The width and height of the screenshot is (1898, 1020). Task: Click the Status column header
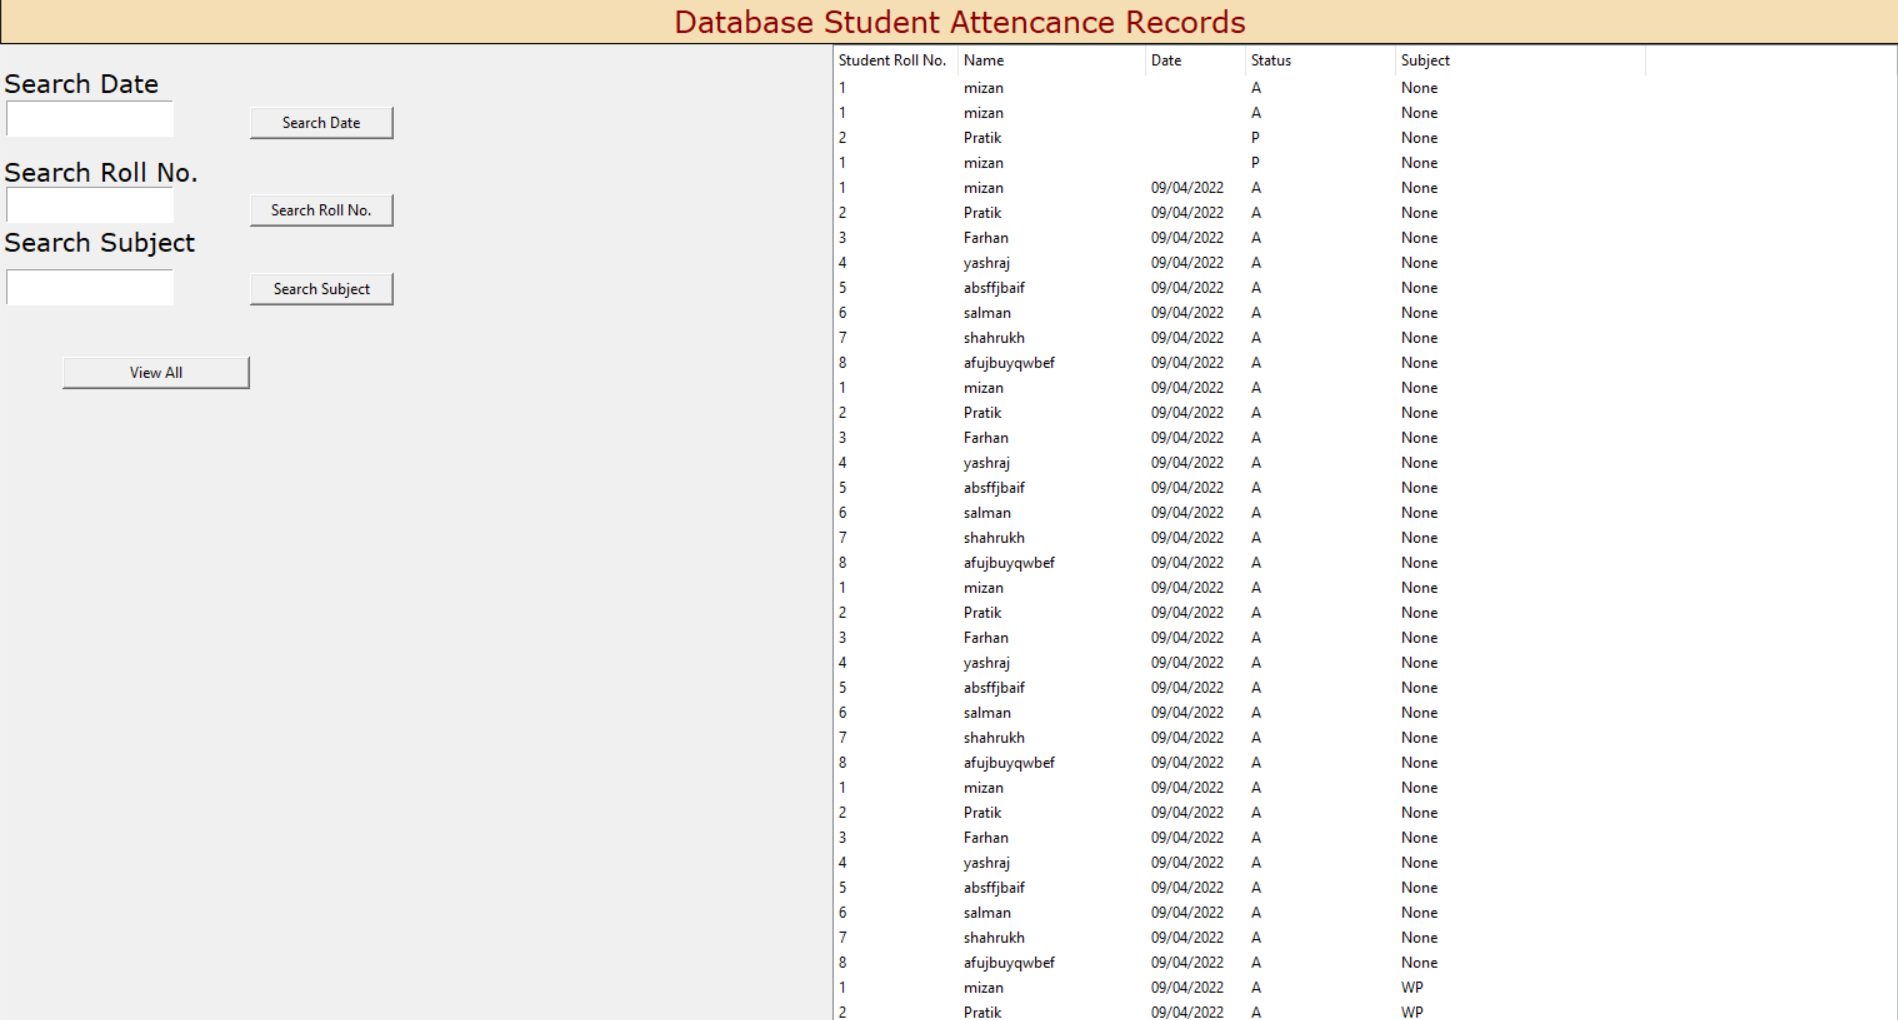click(1318, 60)
